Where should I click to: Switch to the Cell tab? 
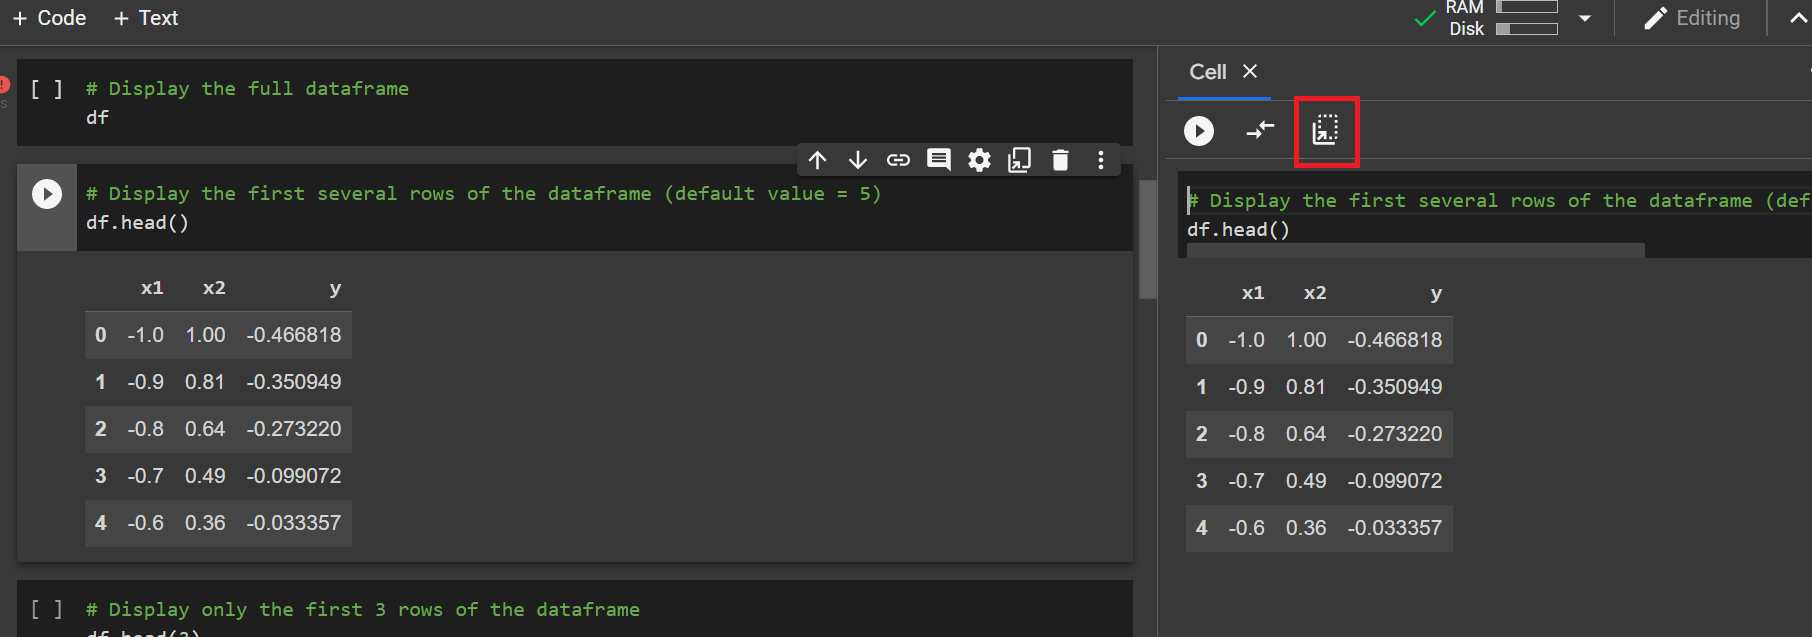pyautogui.click(x=1207, y=72)
